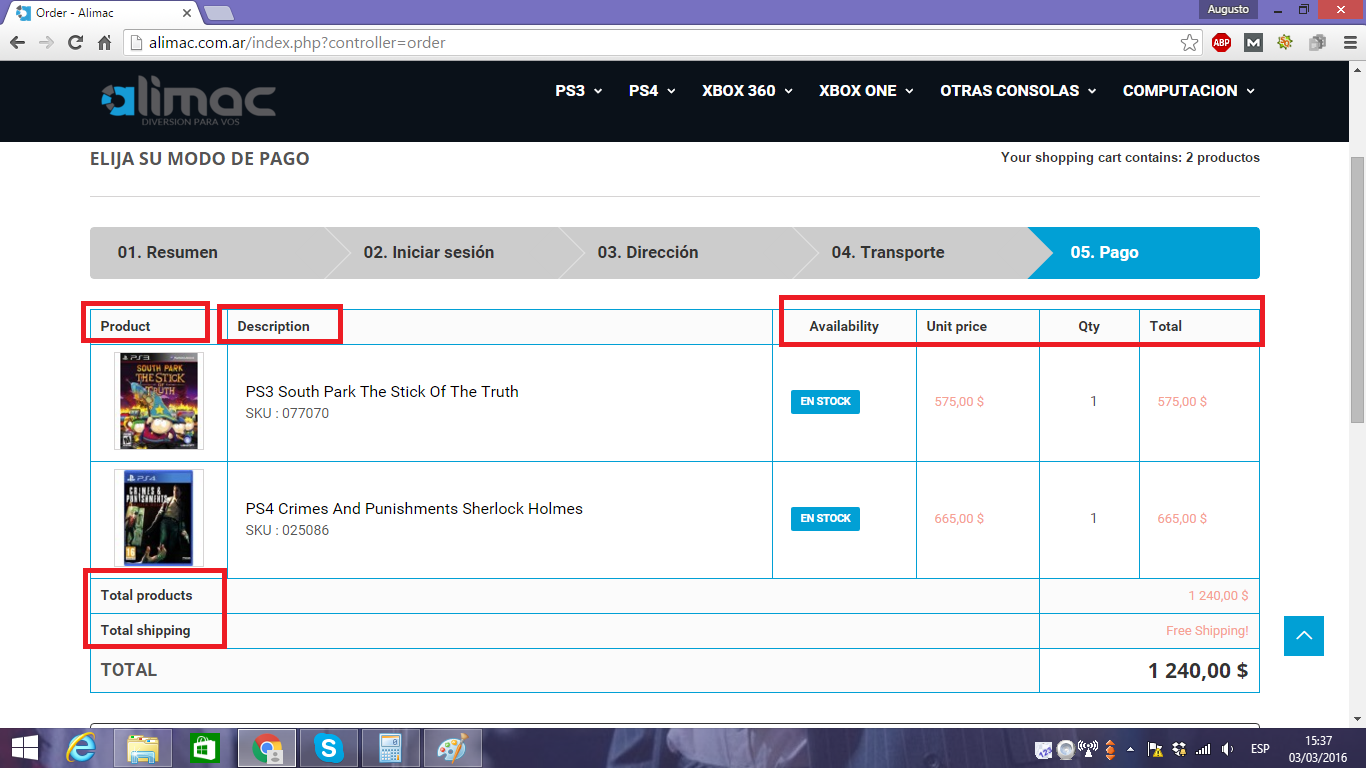The width and height of the screenshot is (1366, 768).
Task: Go to step 04. Transporte
Action: pyautogui.click(x=910, y=253)
